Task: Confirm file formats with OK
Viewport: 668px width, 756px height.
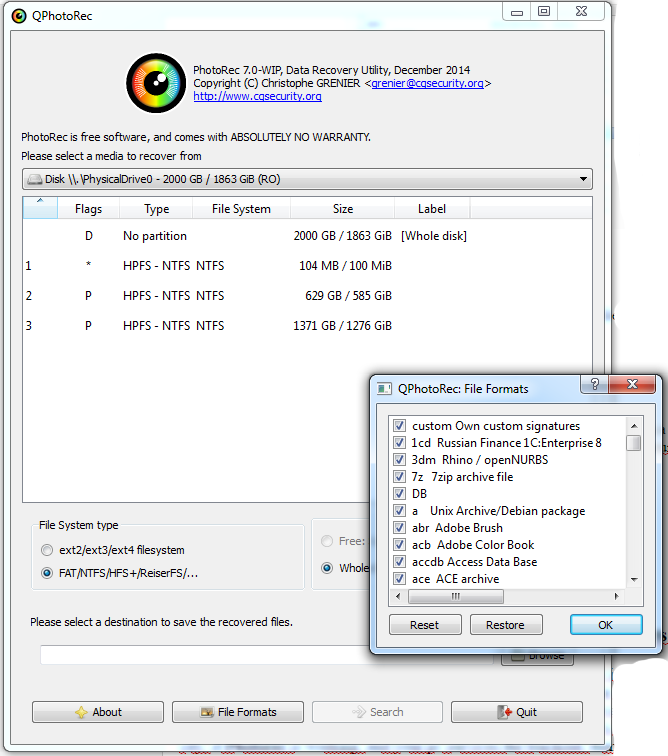Action: 606,625
